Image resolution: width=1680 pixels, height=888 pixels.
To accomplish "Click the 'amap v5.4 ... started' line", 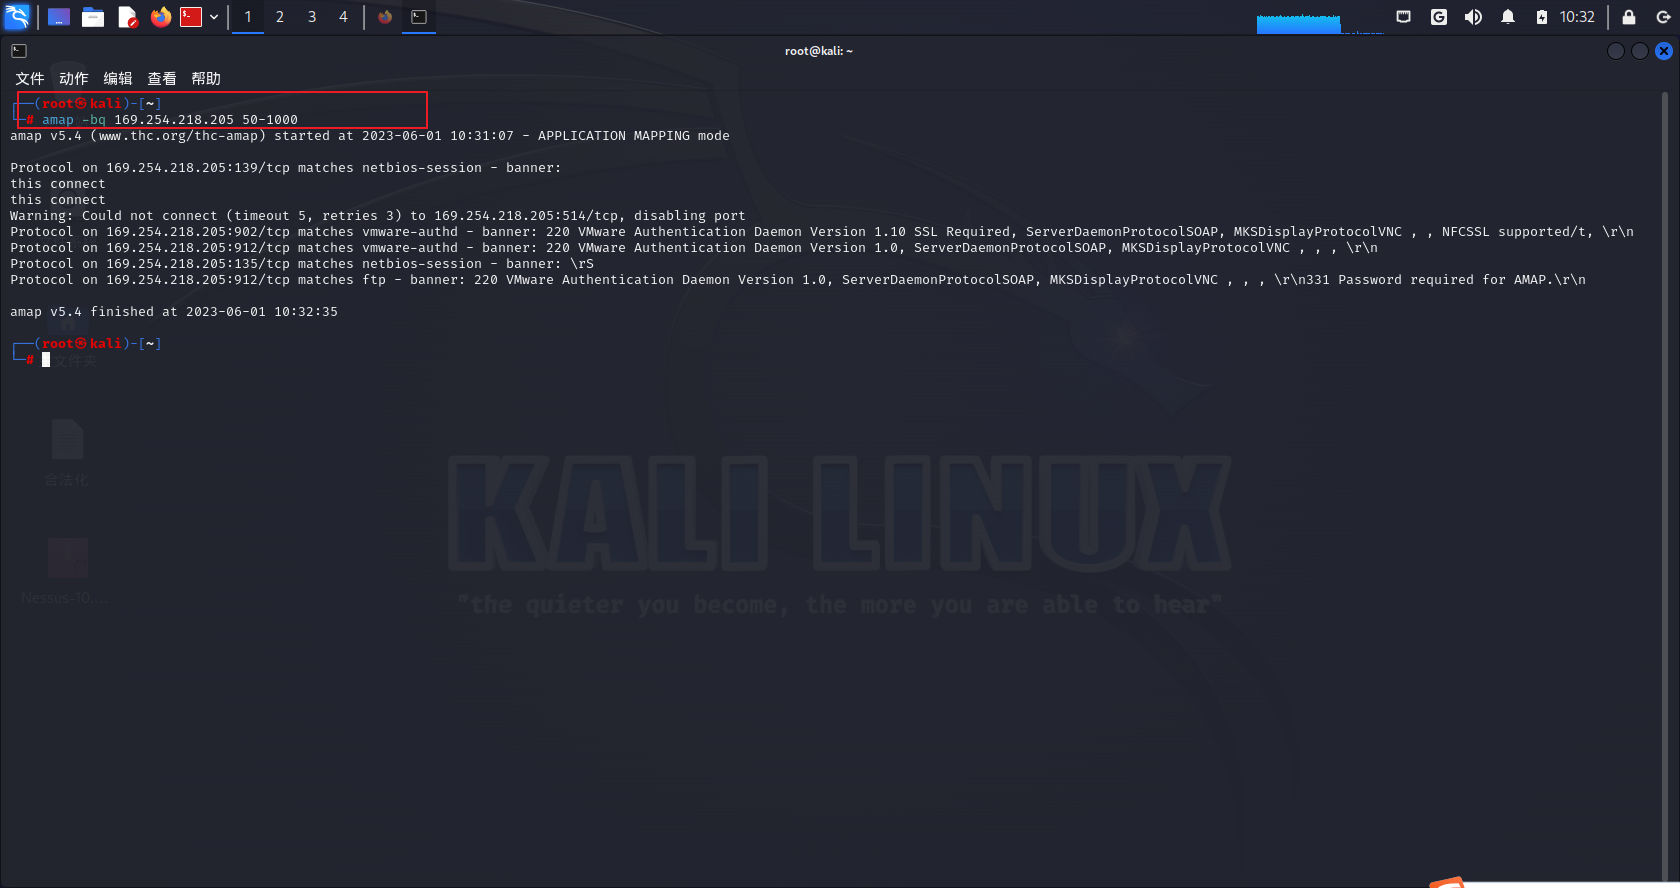I will pyautogui.click(x=370, y=136).
